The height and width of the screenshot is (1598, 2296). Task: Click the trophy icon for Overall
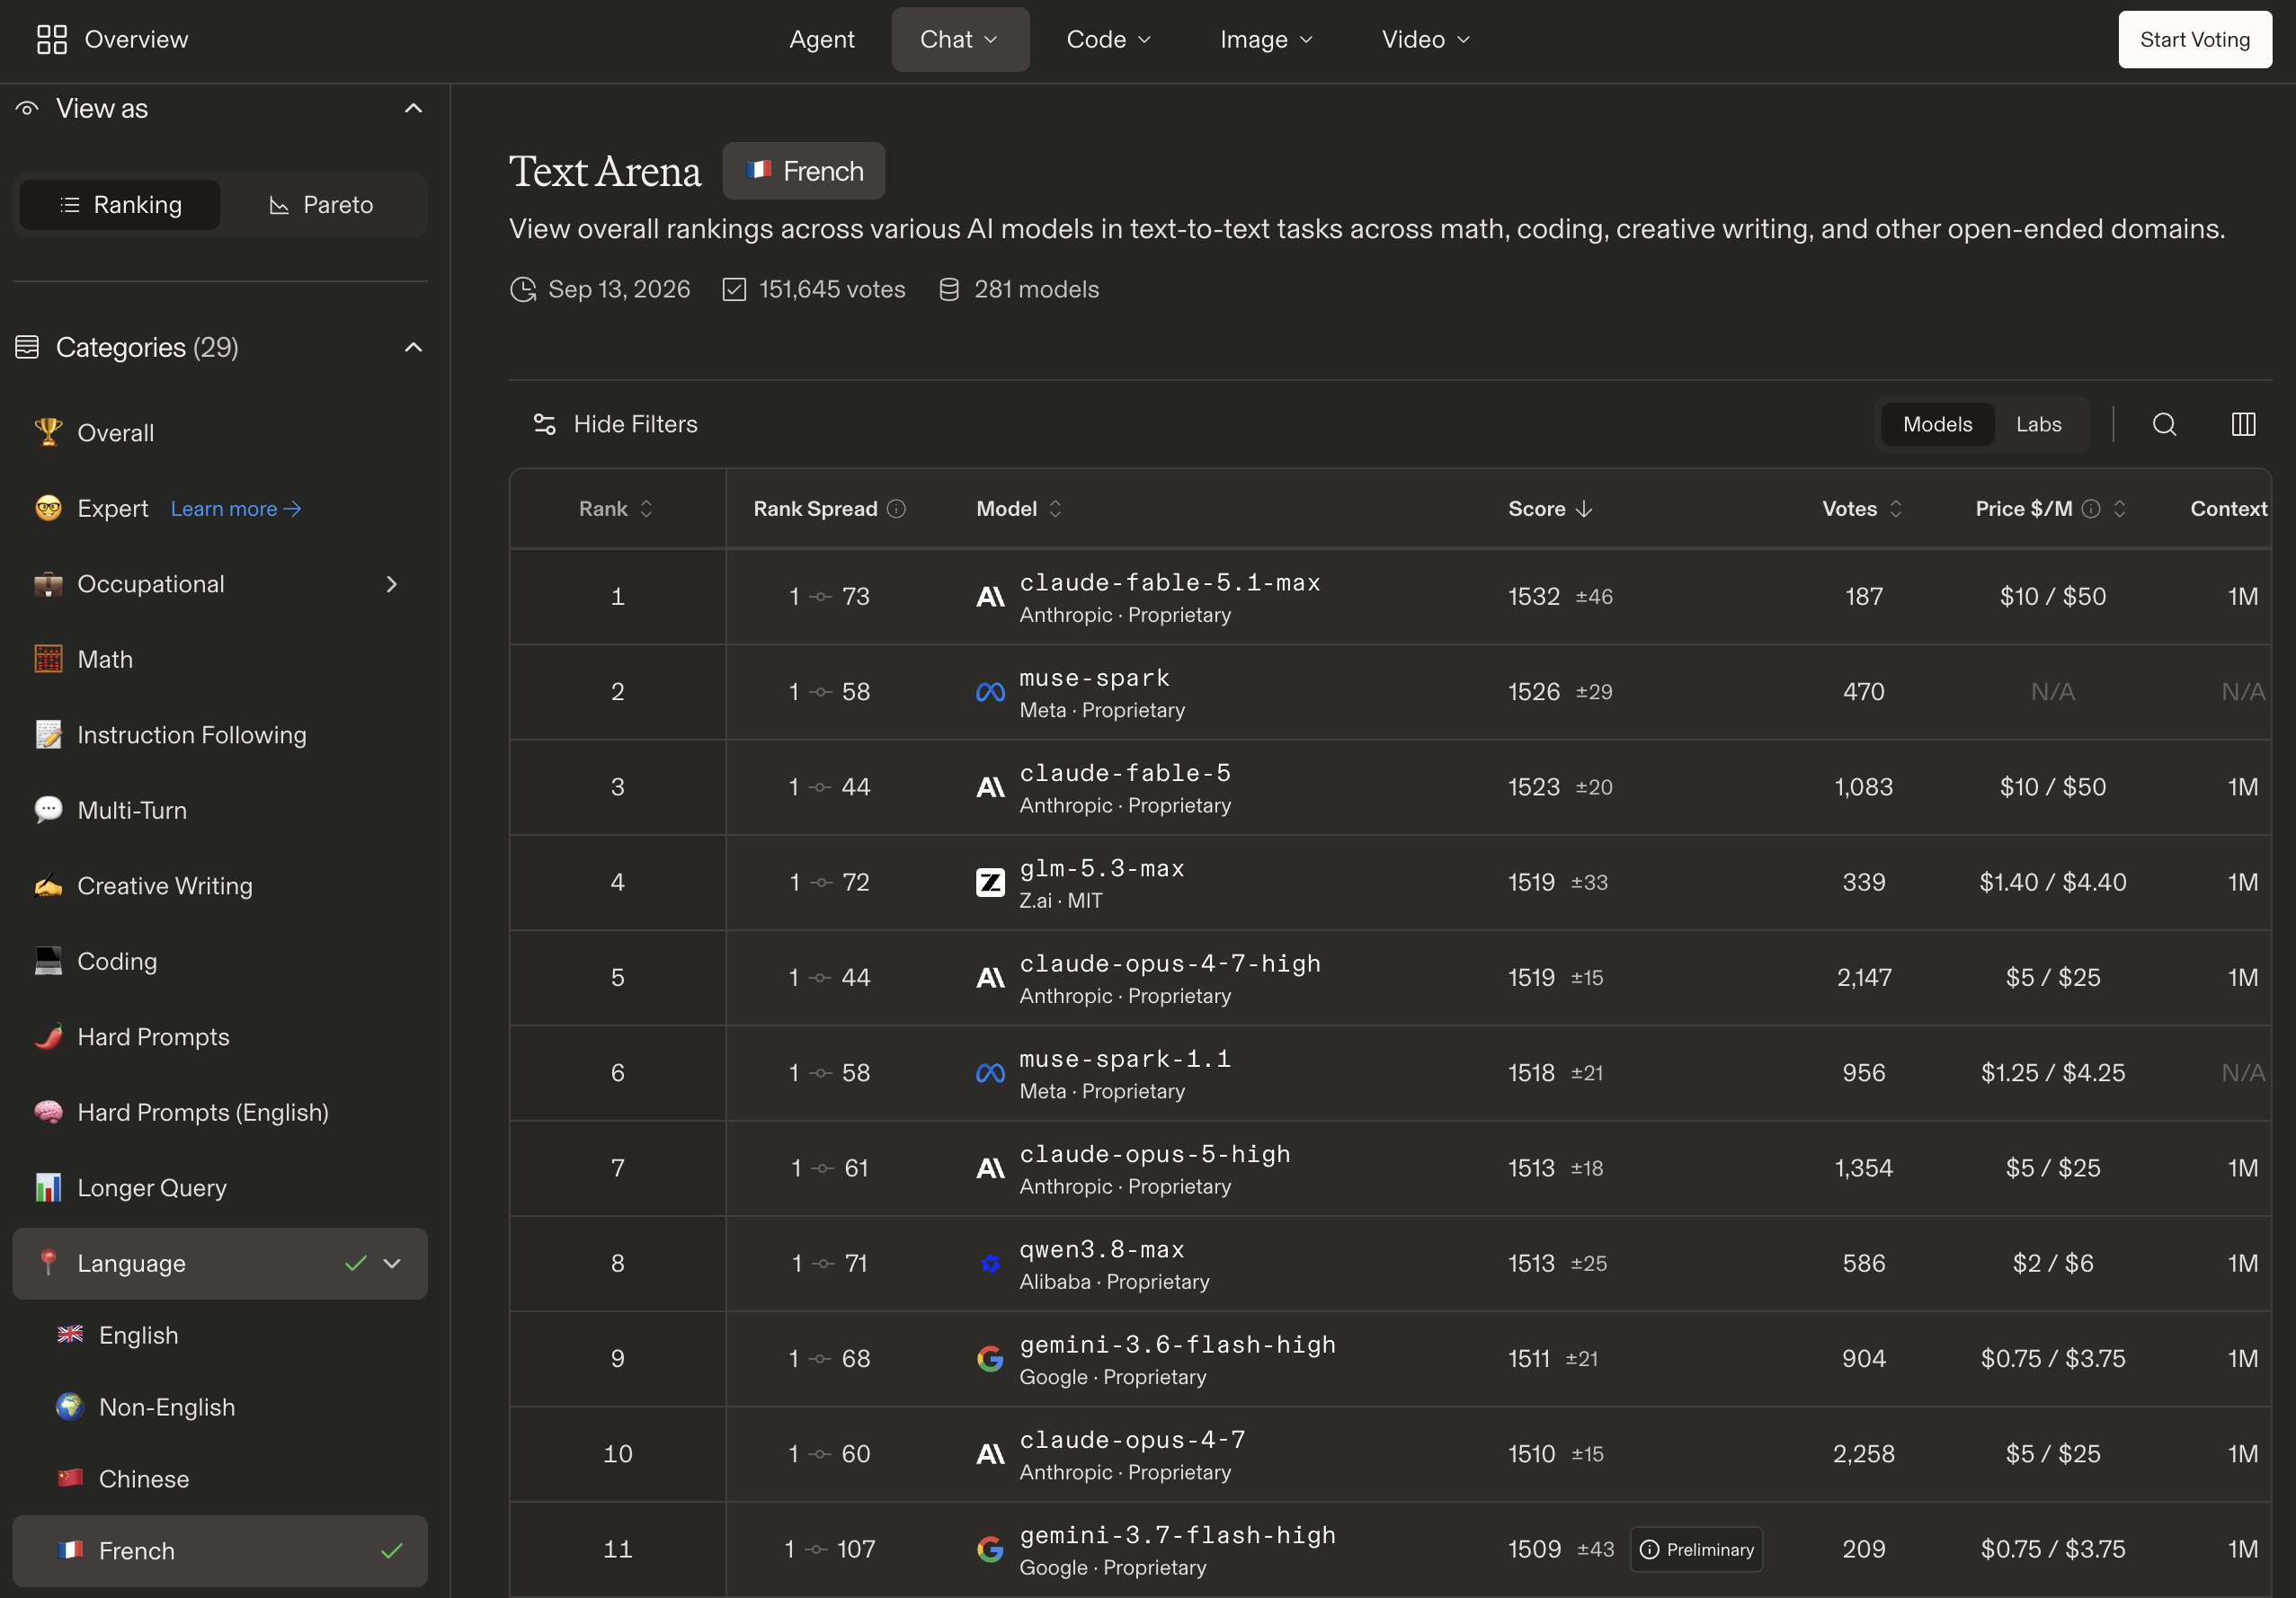[48, 432]
